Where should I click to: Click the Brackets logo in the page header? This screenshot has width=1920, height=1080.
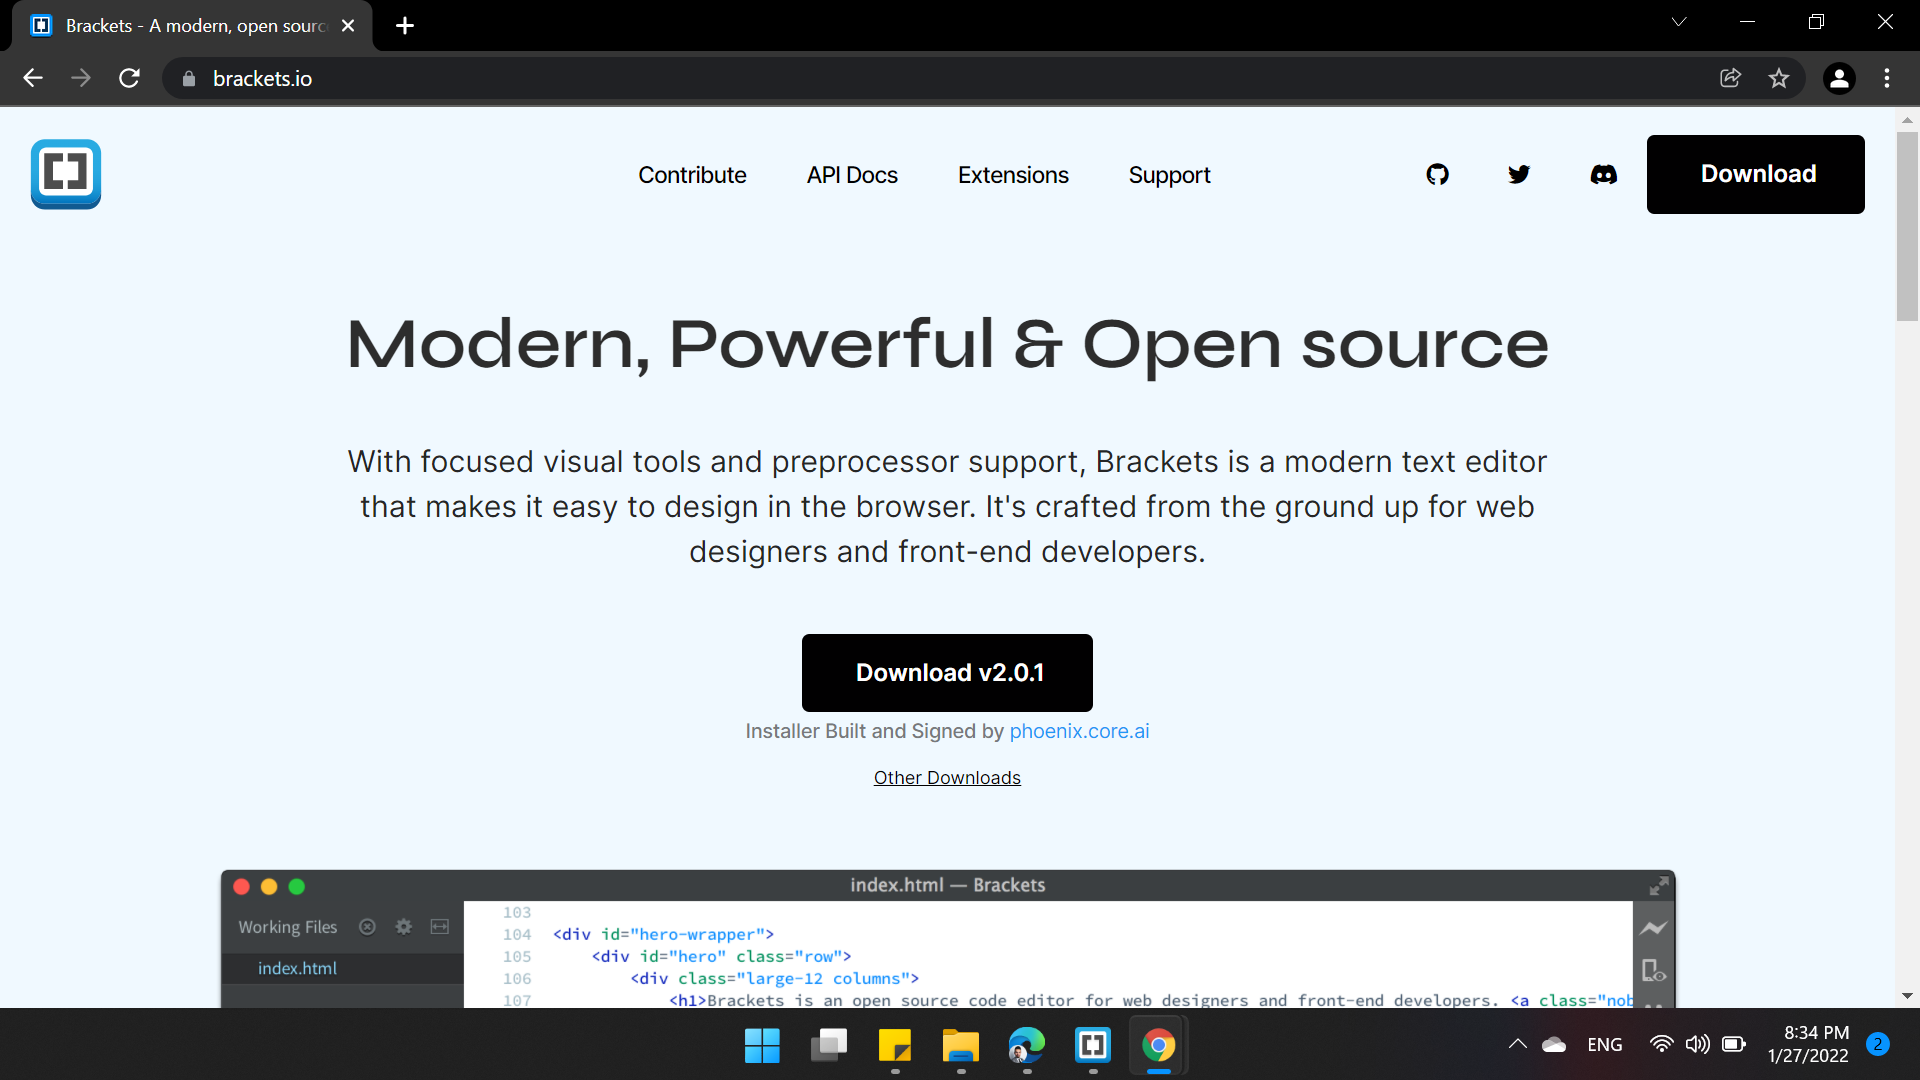pyautogui.click(x=66, y=174)
